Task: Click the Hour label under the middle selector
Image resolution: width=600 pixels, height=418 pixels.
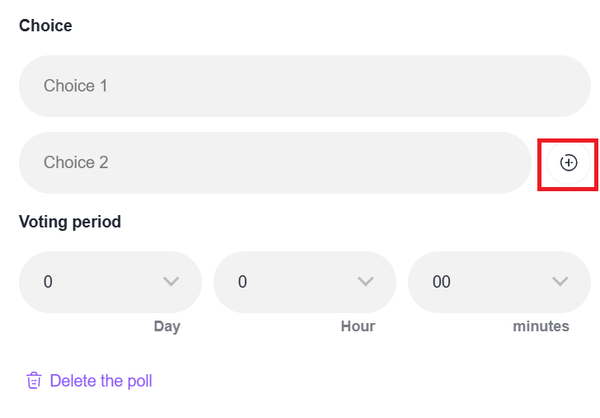Action: [x=357, y=326]
